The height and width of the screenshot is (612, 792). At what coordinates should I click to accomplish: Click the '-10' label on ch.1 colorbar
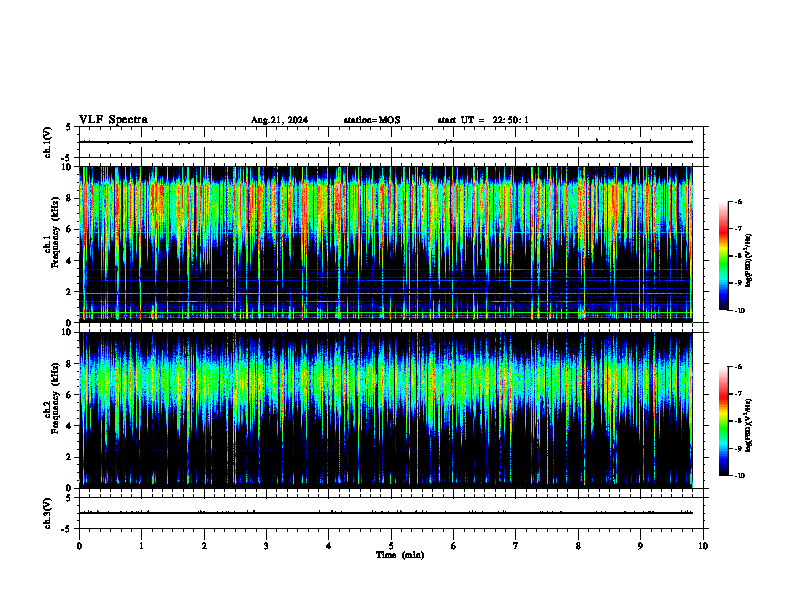coord(739,311)
